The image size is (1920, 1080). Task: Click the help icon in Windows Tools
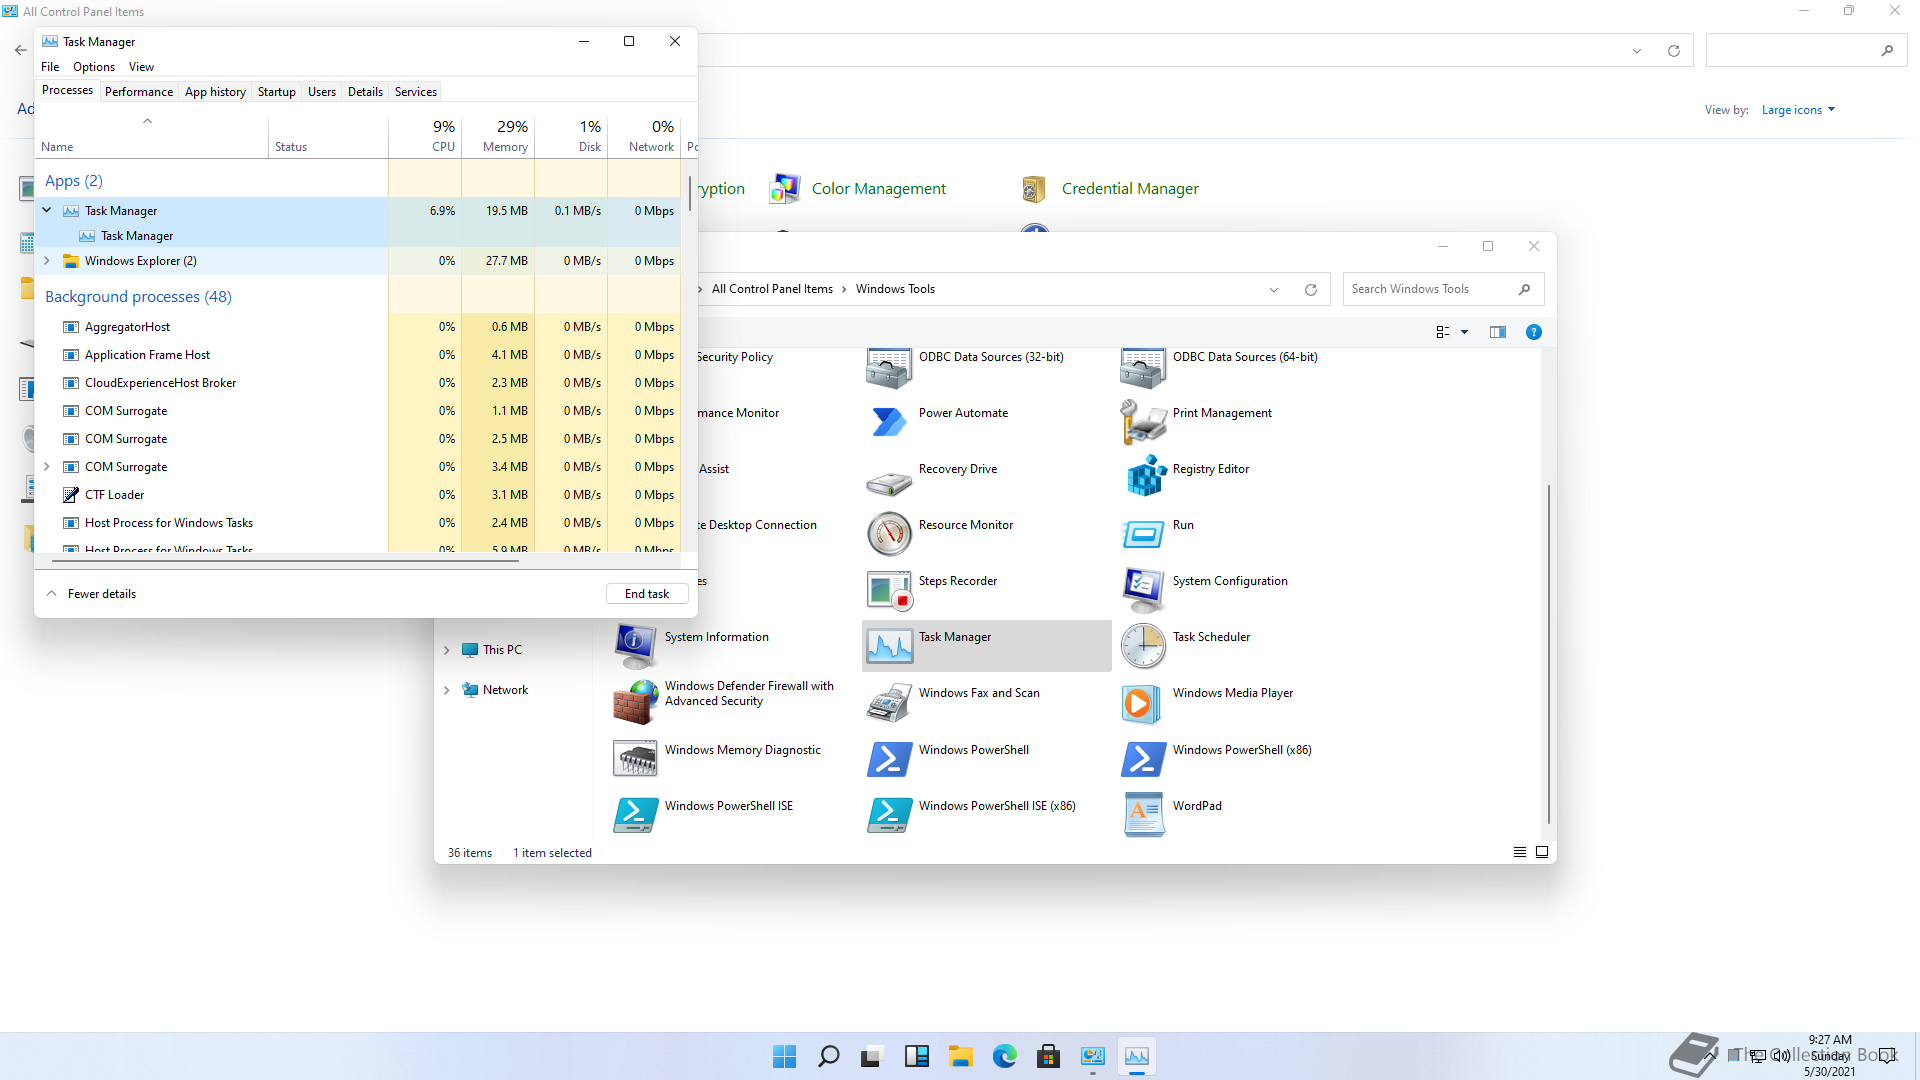[x=1533, y=332]
